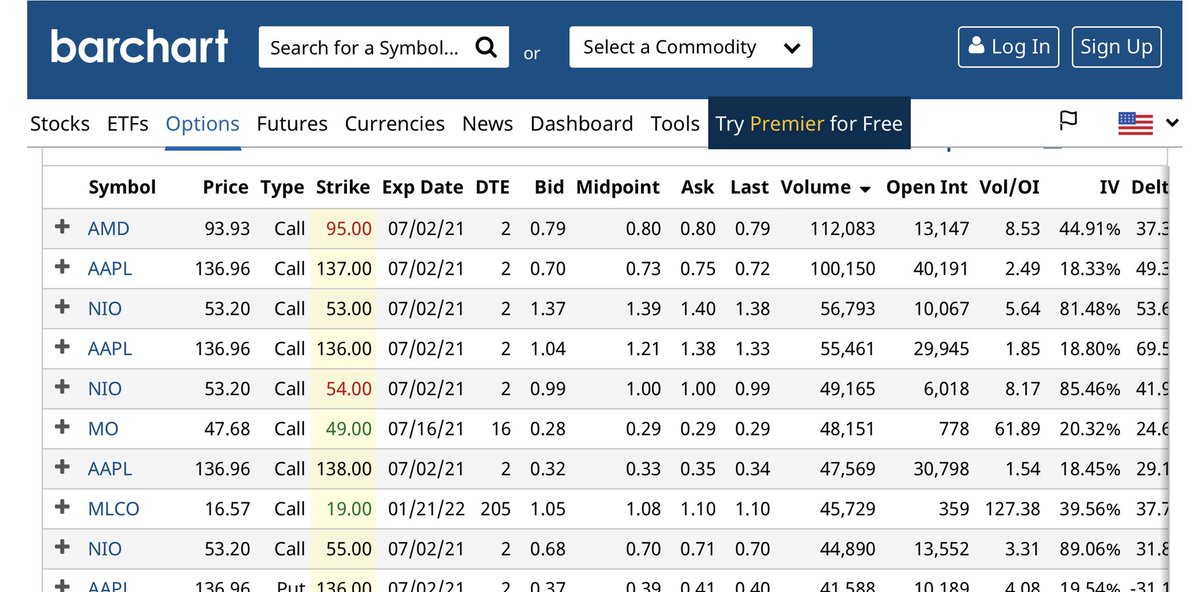Open the AAPL link in 136.00 call row
Image resolution: width=1200 pixels, height=592 pixels.
(110, 349)
